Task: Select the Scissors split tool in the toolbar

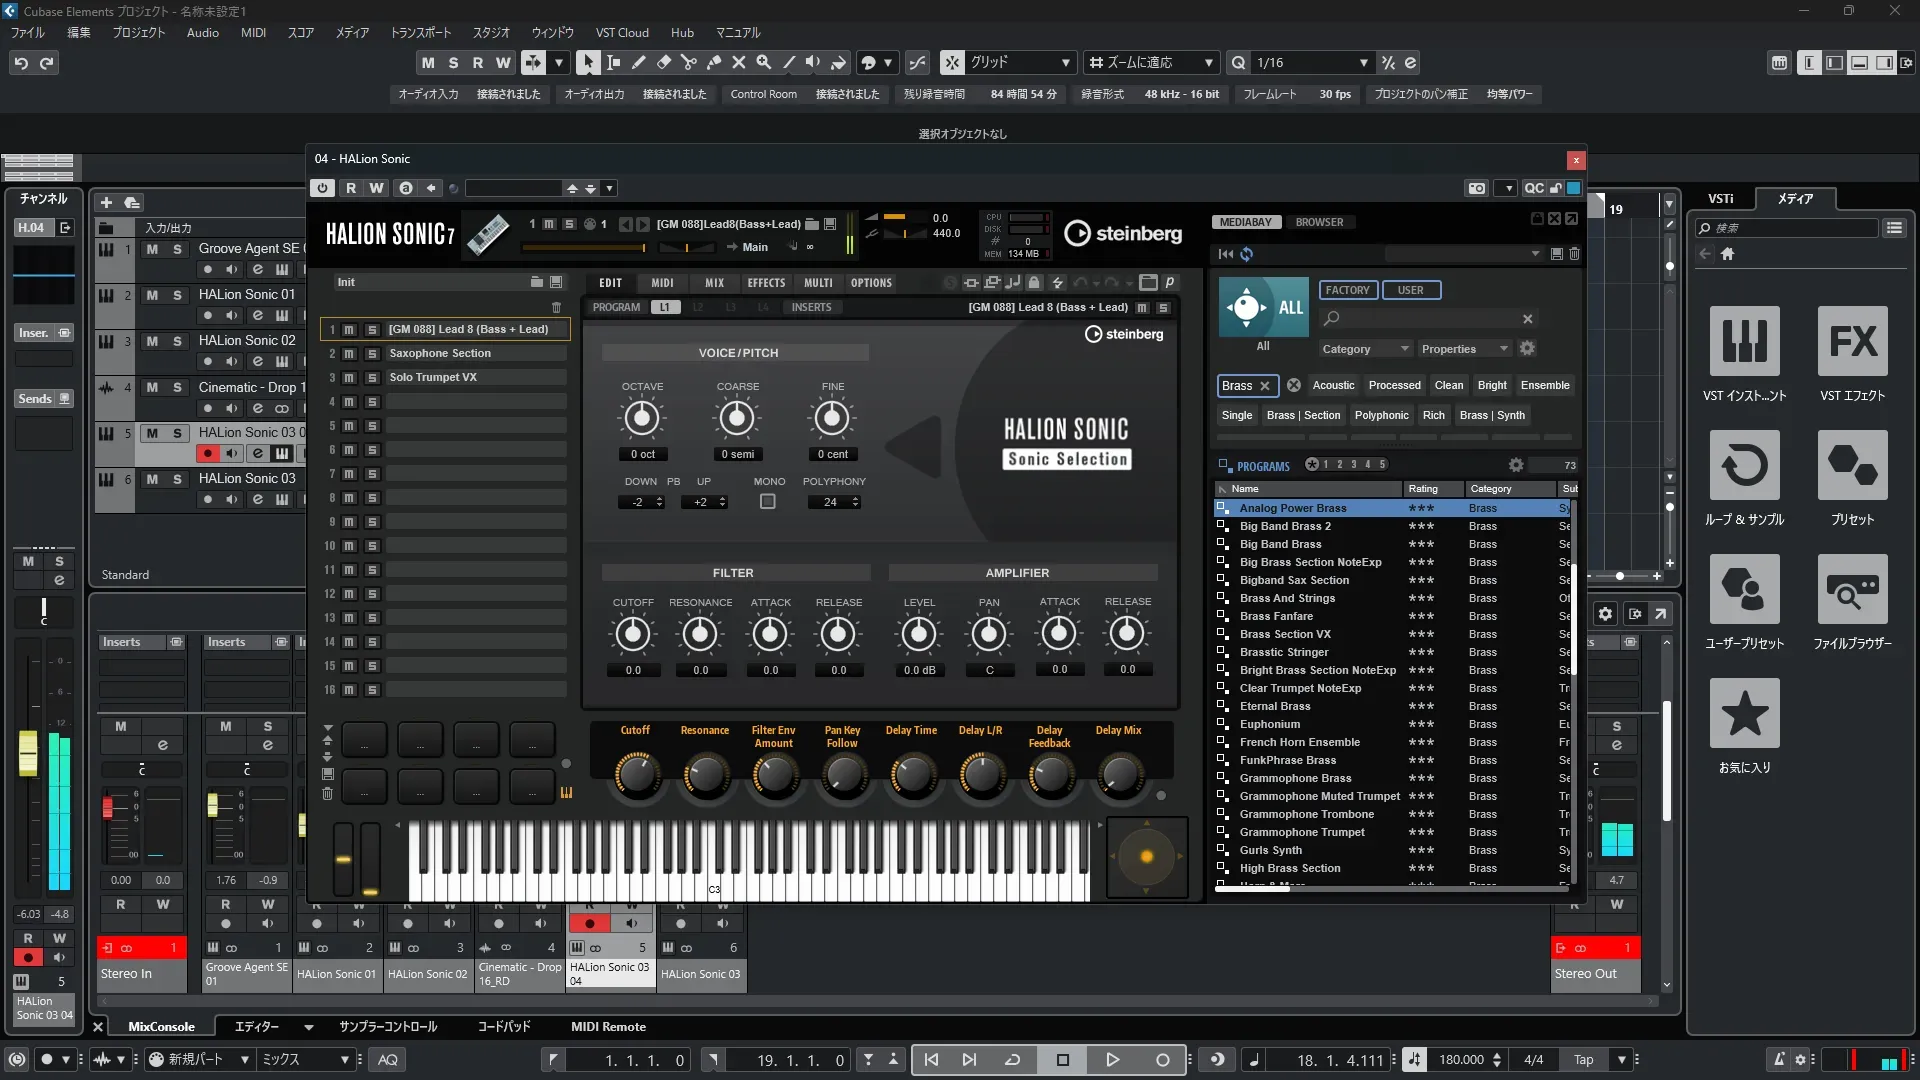Action: click(x=688, y=62)
